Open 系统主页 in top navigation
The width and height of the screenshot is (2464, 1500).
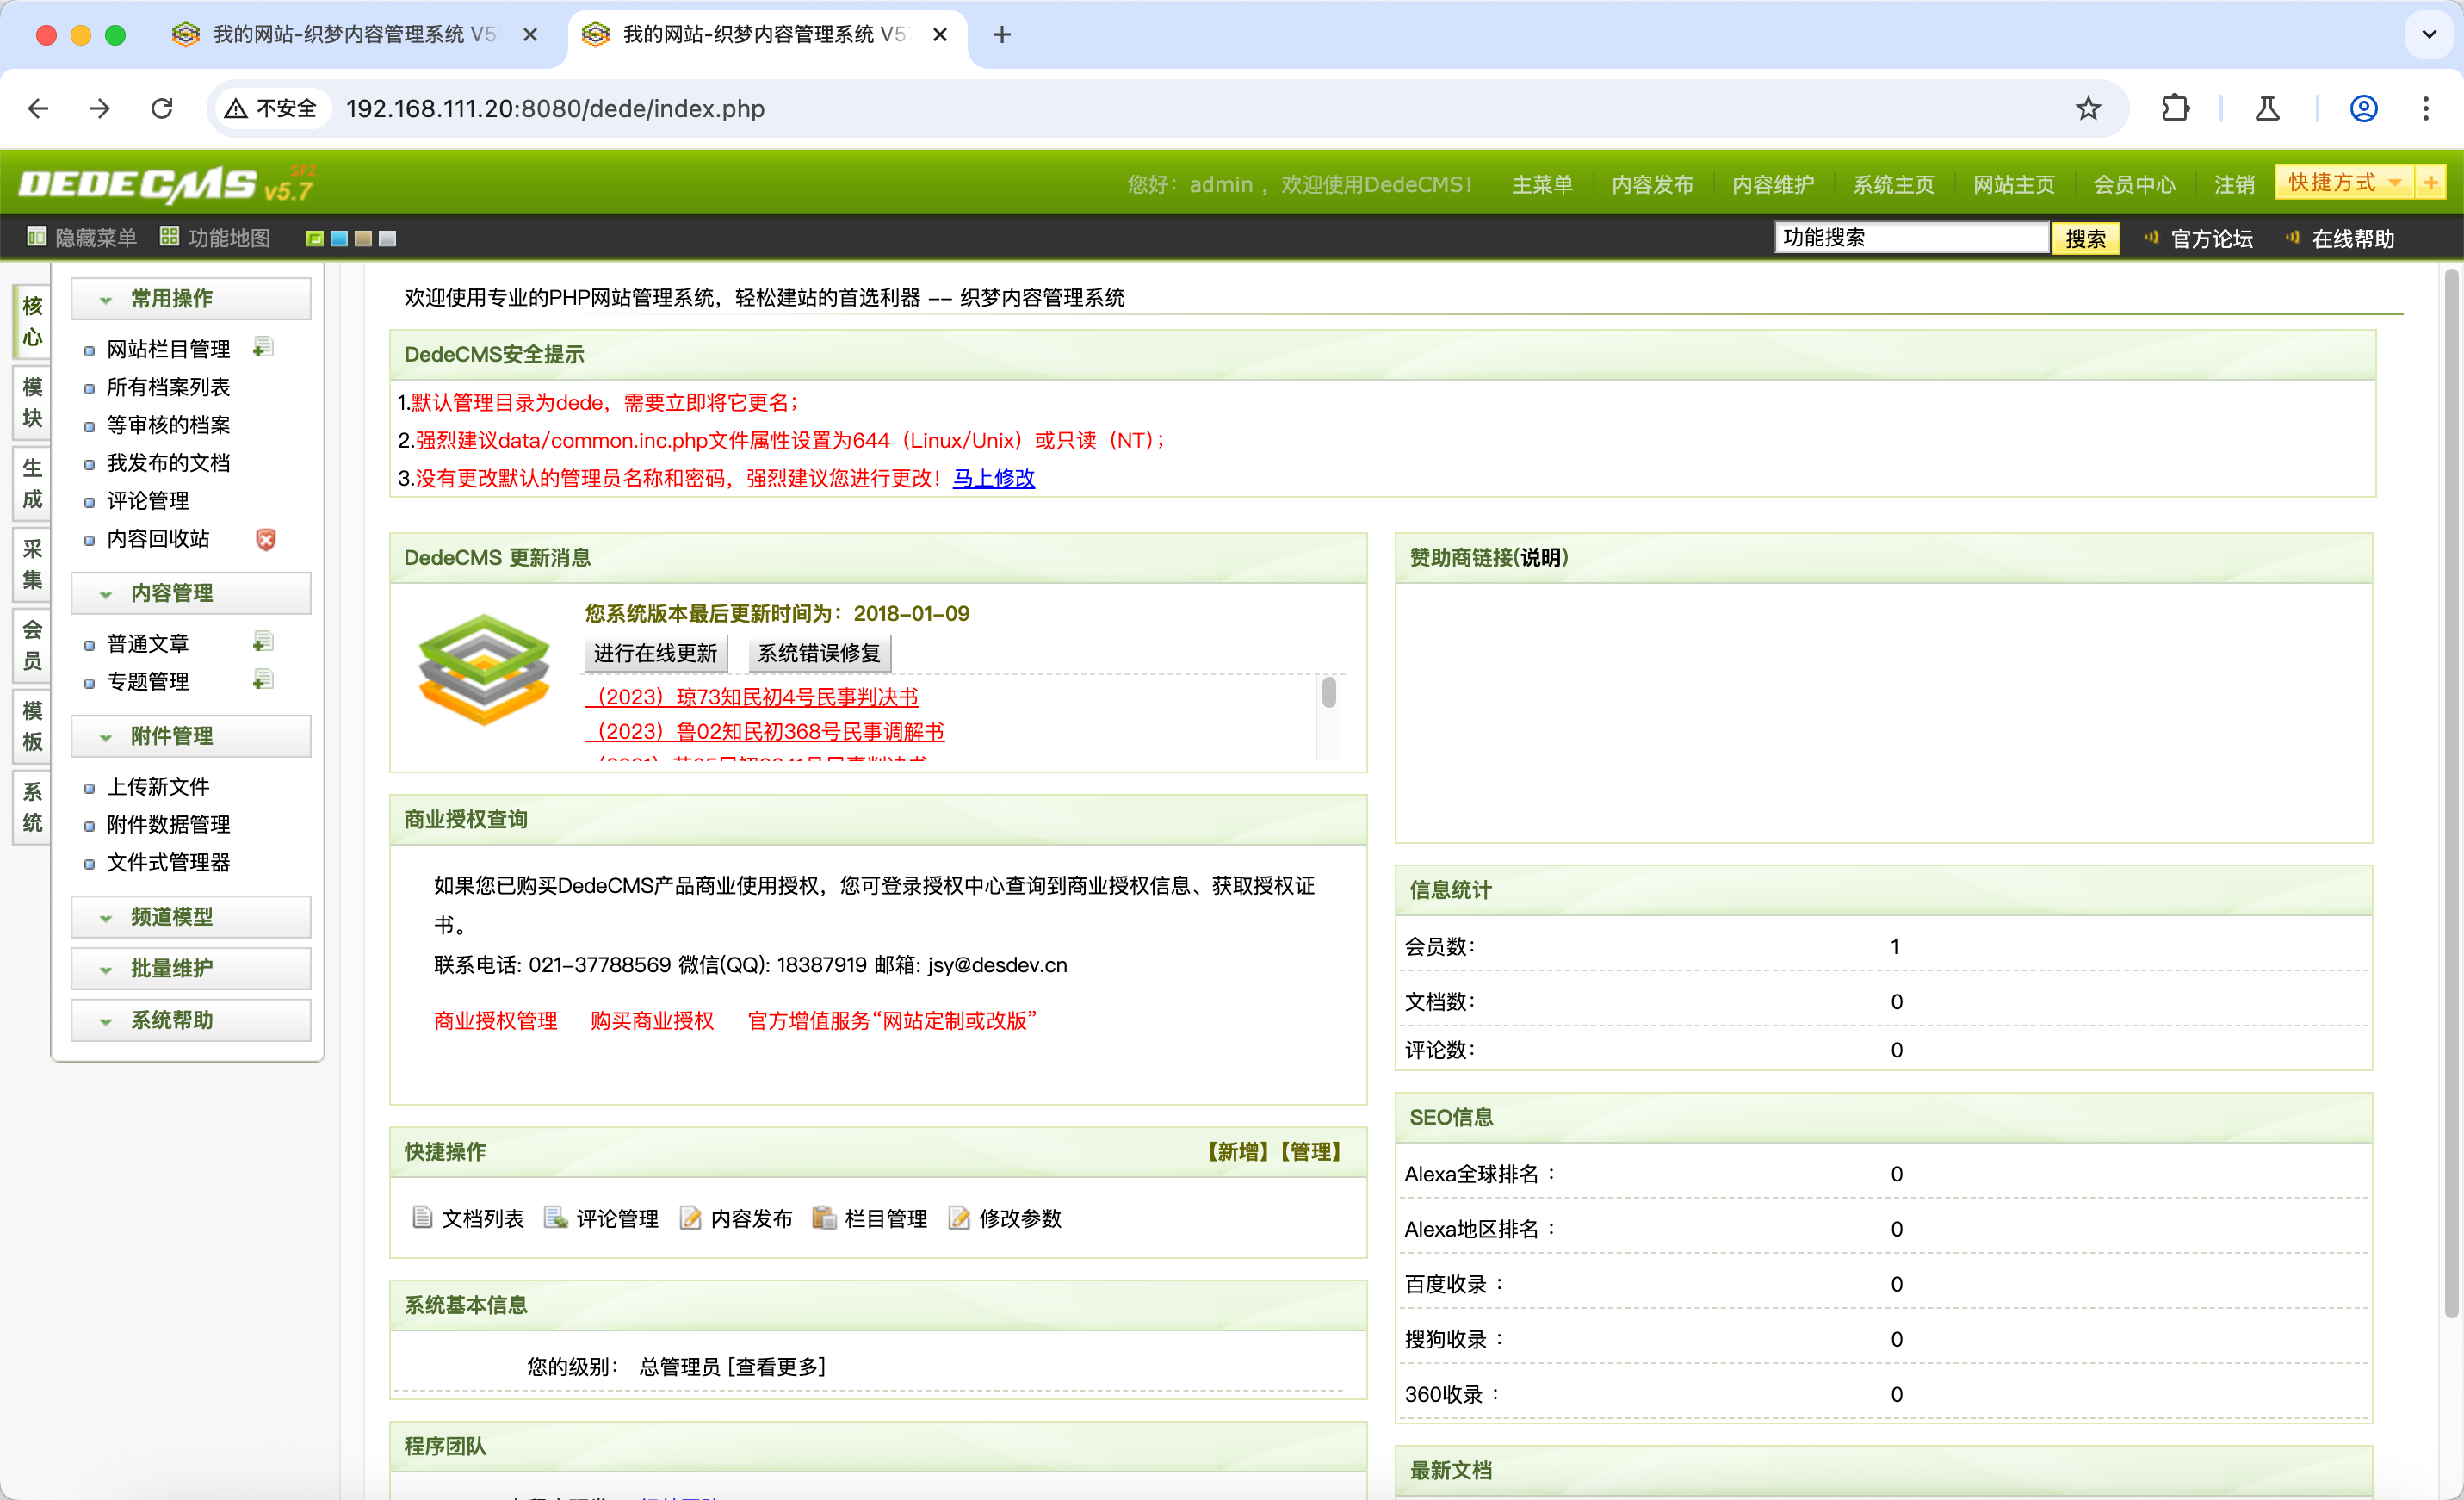(1892, 185)
